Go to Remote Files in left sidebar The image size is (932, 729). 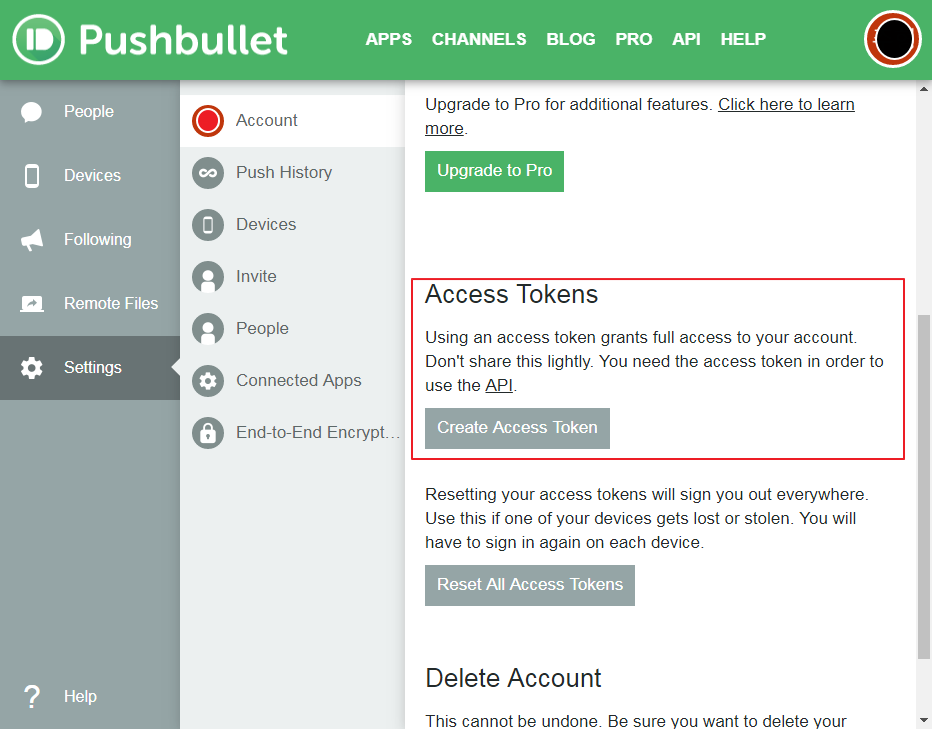click(x=90, y=303)
